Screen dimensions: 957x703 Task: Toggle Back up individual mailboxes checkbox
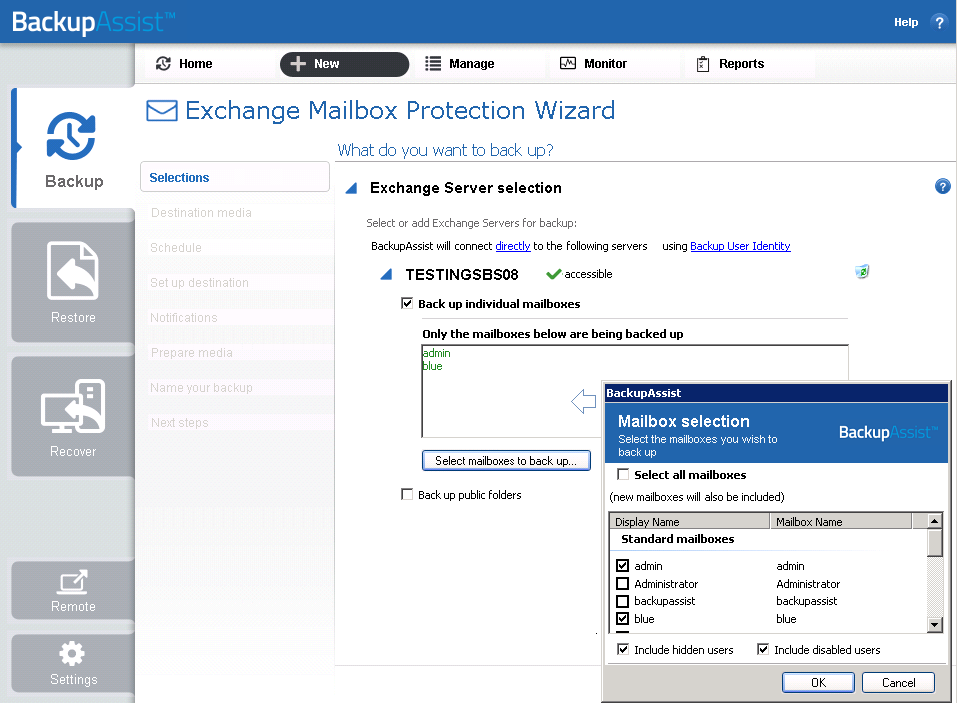[407, 303]
